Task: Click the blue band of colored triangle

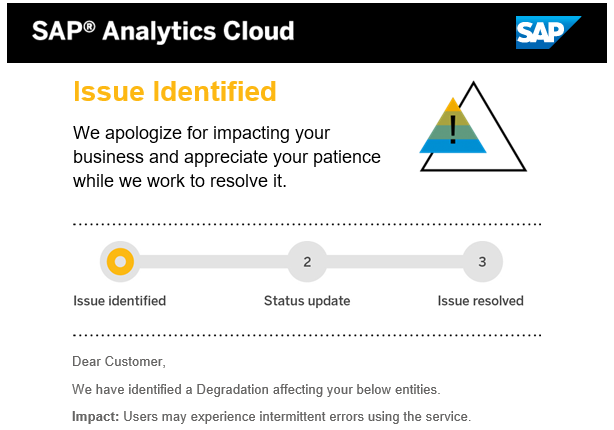Action: tap(453, 146)
